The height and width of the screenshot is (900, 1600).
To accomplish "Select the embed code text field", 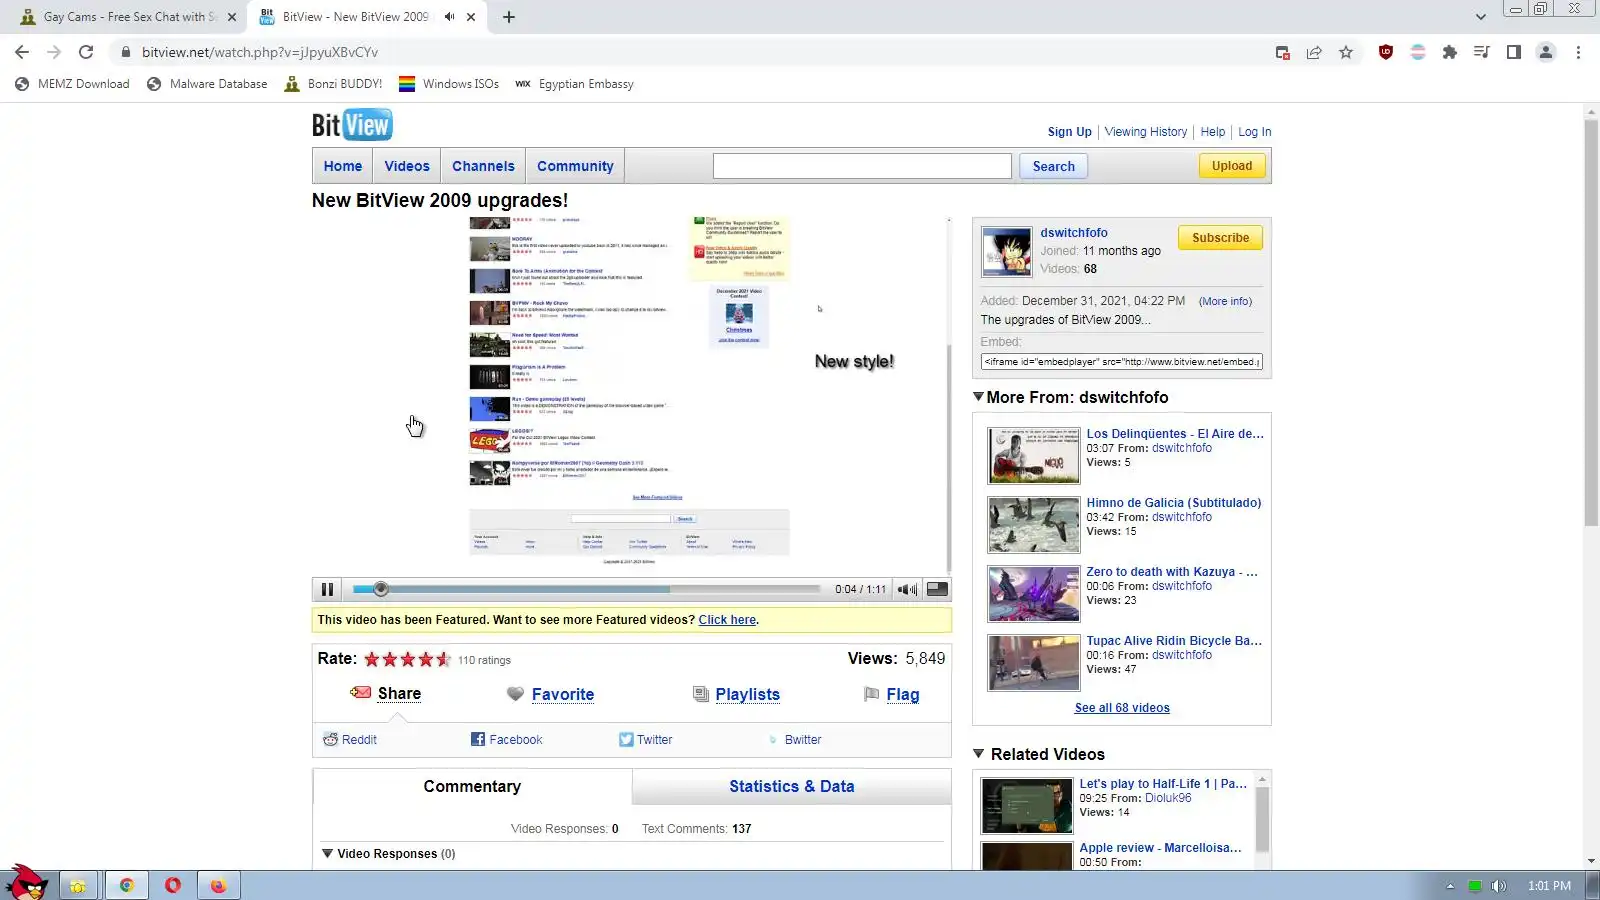I will pyautogui.click(x=1122, y=362).
